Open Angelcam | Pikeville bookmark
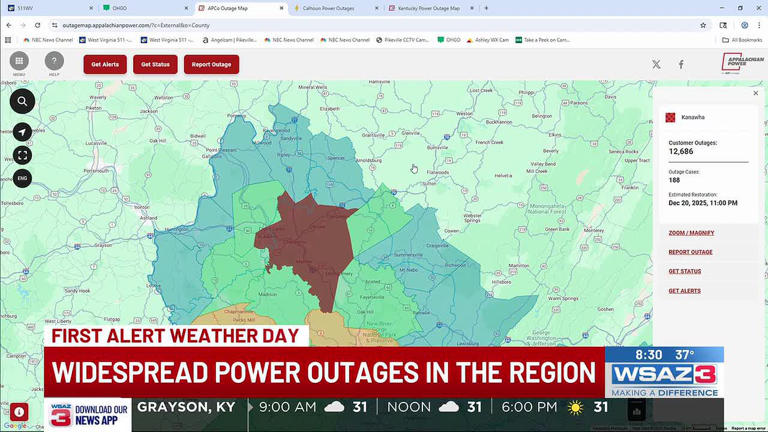The image size is (768, 432). [x=230, y=40]
